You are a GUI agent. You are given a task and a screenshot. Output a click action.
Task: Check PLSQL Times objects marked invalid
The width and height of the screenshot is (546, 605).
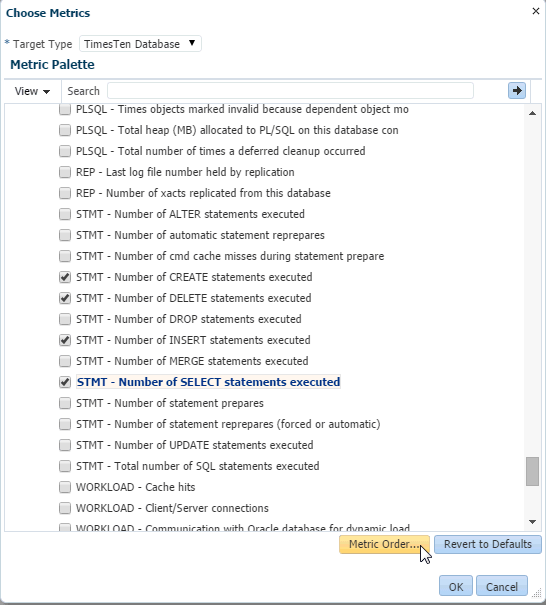[65, 109]
